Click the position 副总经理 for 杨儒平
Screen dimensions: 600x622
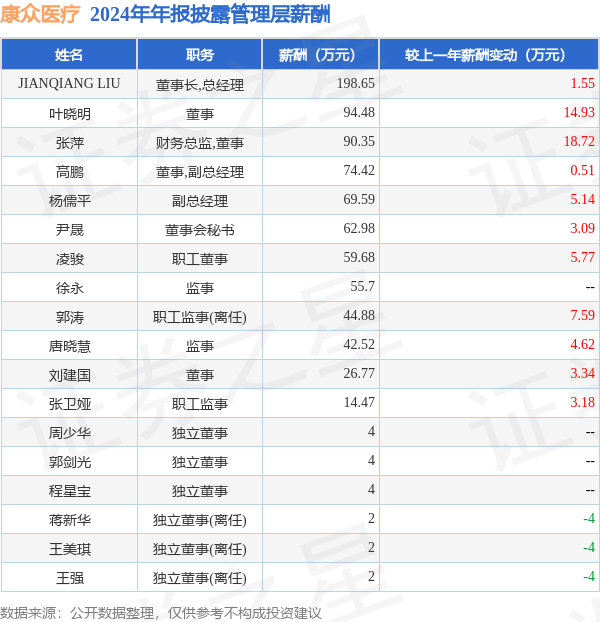[199, 201]
